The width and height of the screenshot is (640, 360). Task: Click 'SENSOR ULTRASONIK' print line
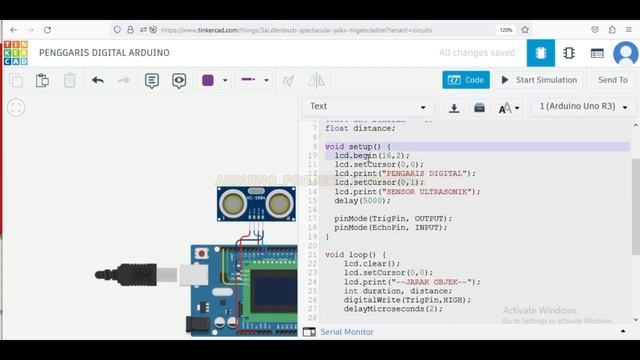click(x=408, y=191)
